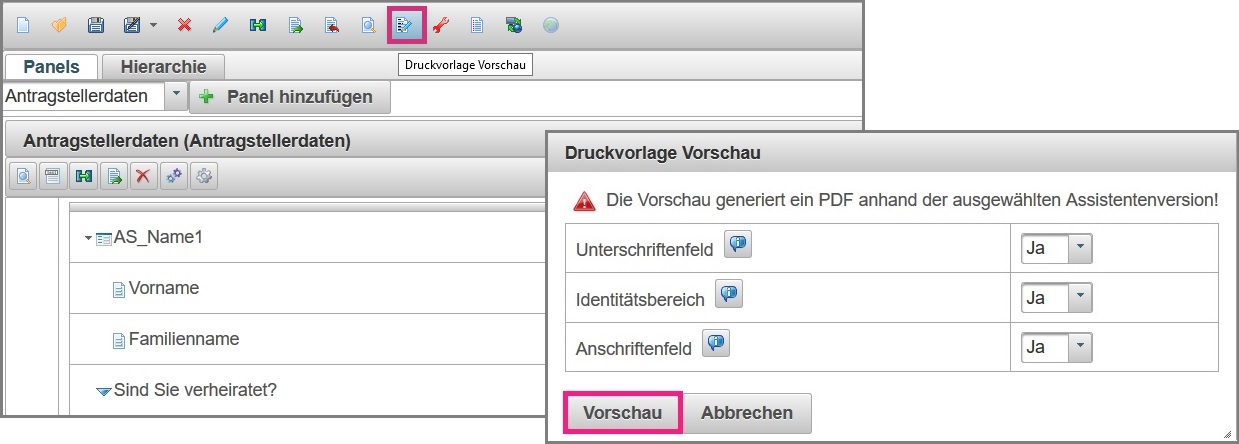Click the new blank document icon
The image size is (1239, 444).
coord(23,25)
